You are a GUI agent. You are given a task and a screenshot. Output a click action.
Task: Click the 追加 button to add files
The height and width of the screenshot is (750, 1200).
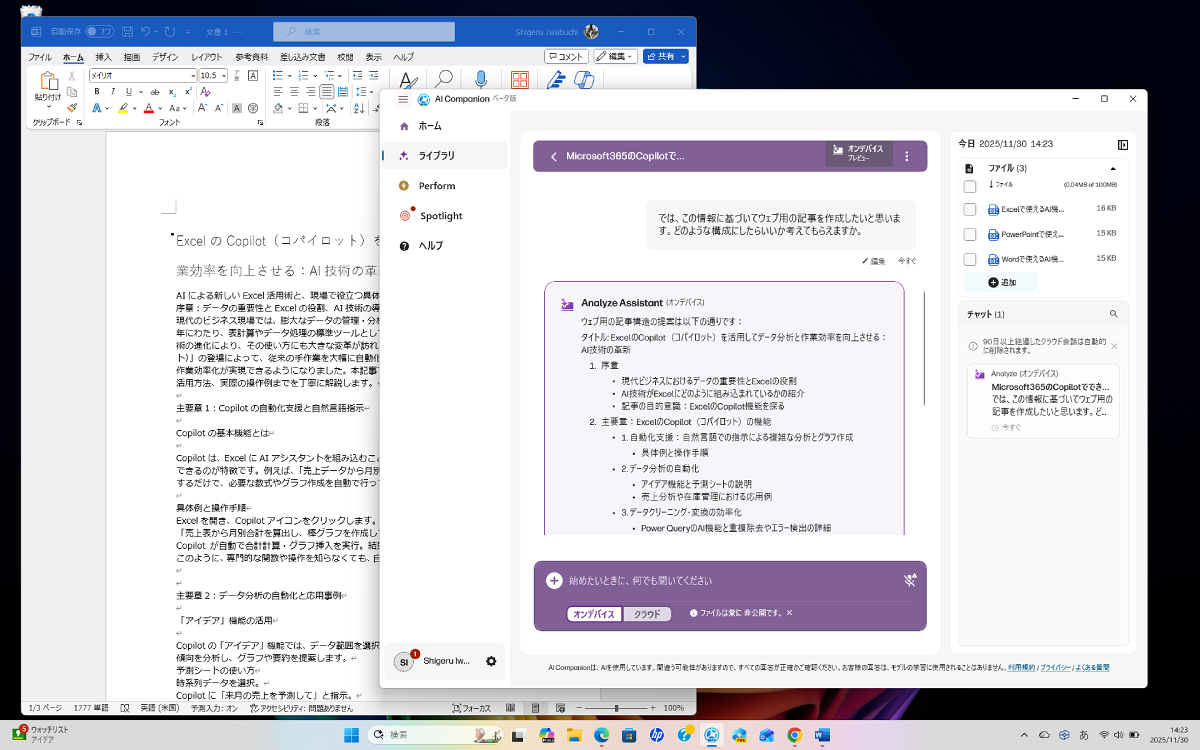point(1002,283)
